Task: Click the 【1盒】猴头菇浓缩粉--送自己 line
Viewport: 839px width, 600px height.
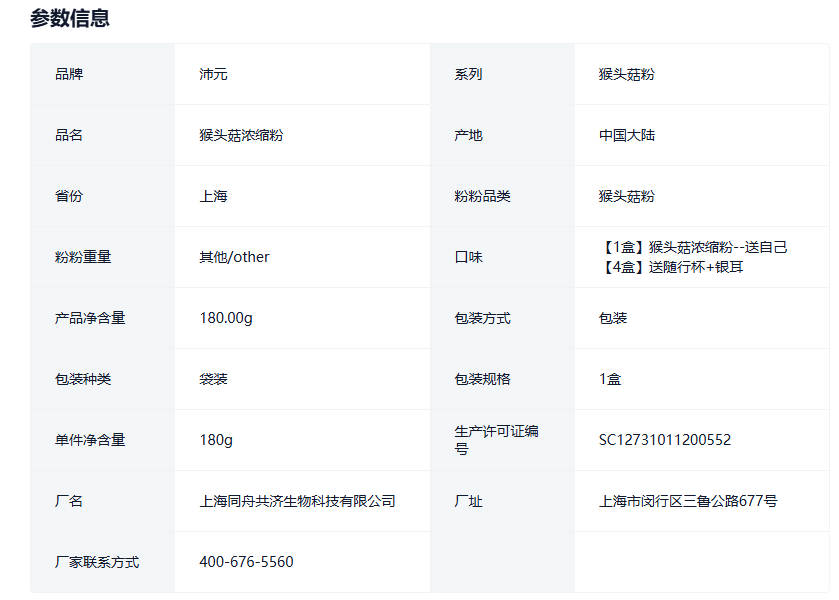Action: click(693, 247)
